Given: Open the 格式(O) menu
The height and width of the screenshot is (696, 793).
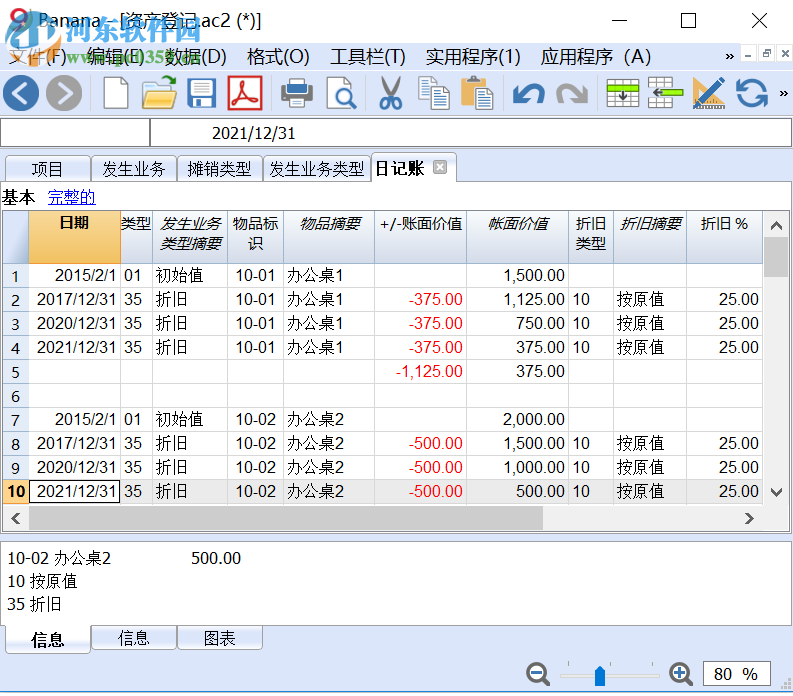Looking at the screenshot, I should pos(278,57).
